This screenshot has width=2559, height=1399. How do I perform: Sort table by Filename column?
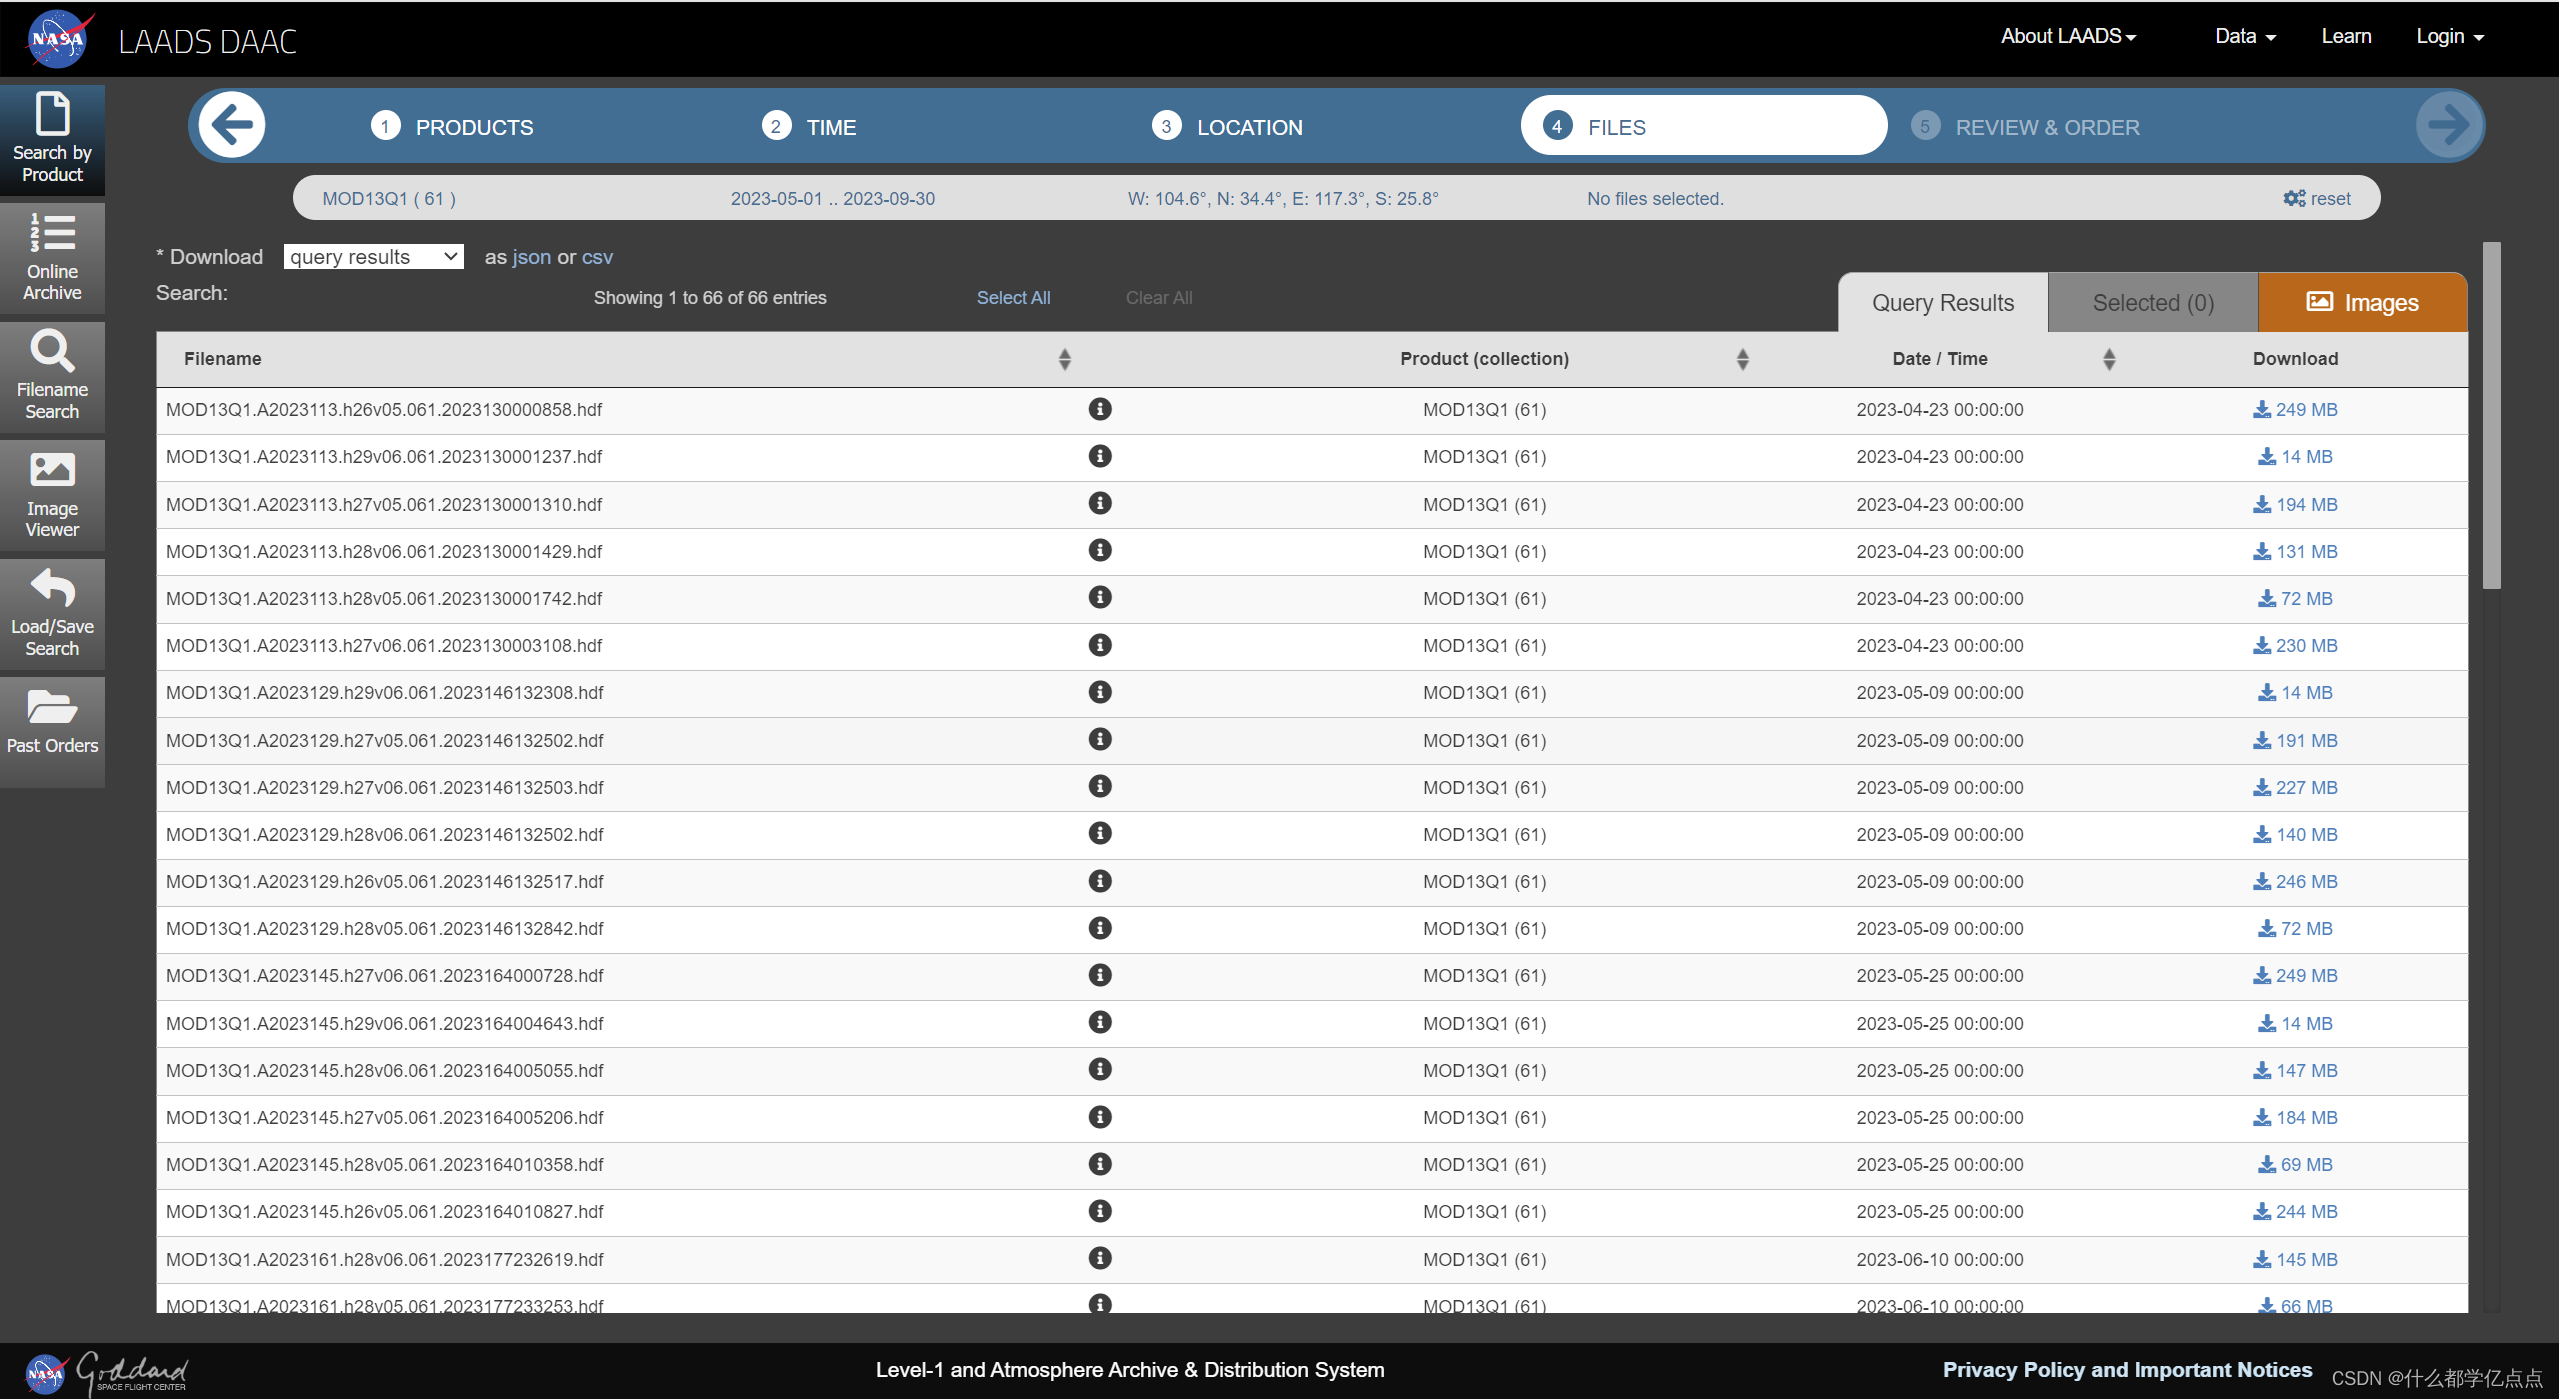1064,359
